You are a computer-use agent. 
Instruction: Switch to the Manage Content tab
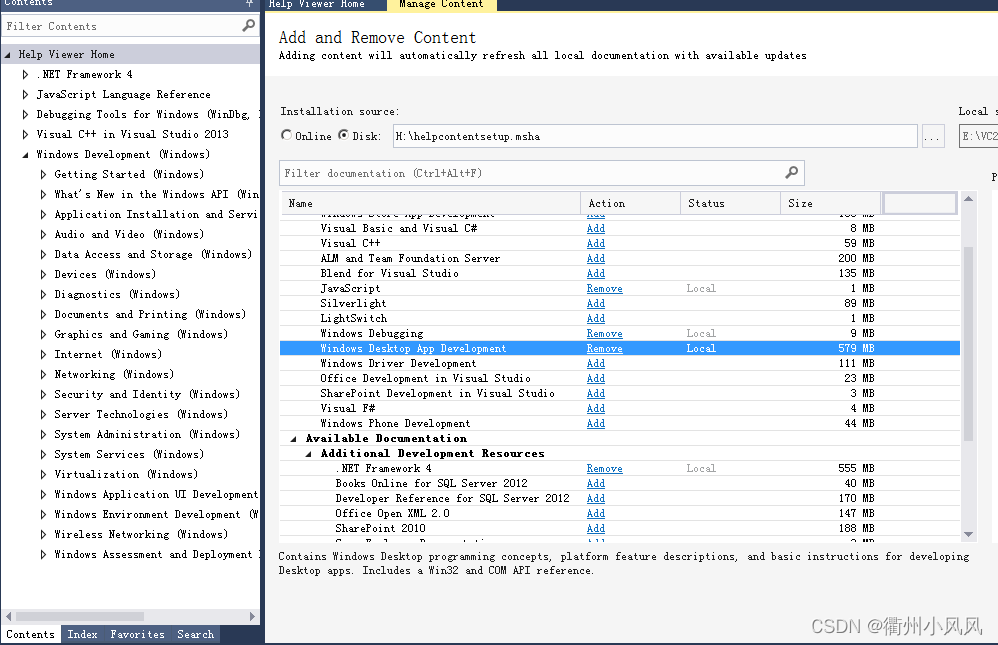pyautogui.click(x=441, y=5)
